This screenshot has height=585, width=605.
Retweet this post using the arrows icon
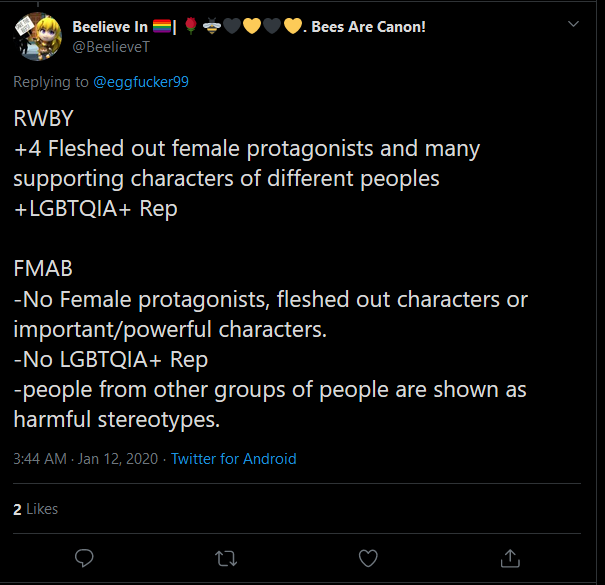pyautogui.click(x=226, y=558)
